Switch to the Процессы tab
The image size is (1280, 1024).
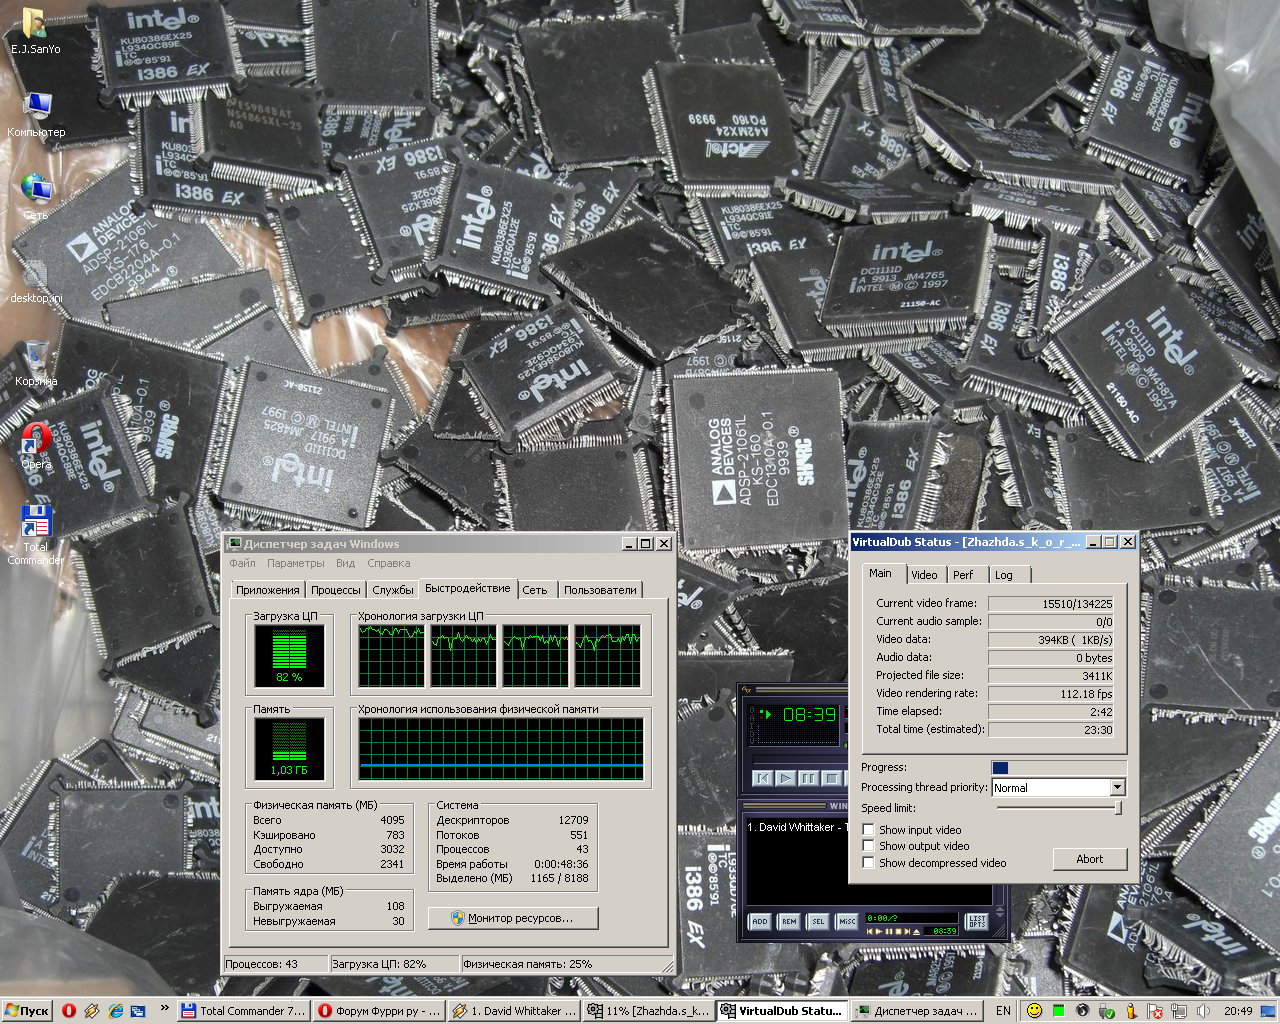coord(335,590)
